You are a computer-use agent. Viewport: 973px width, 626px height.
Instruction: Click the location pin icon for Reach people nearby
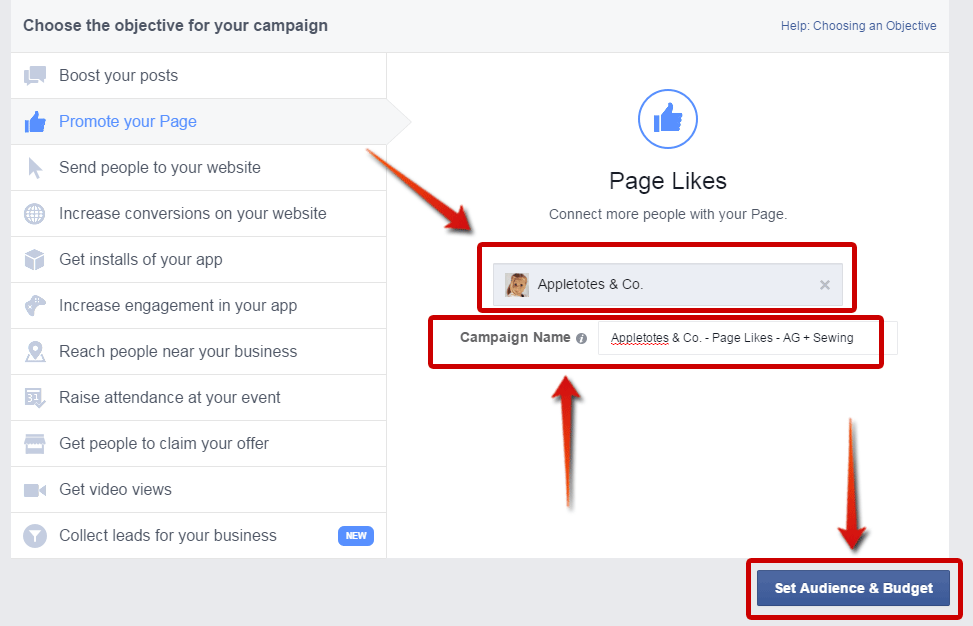pyautogui.click(x=34, y=351)
